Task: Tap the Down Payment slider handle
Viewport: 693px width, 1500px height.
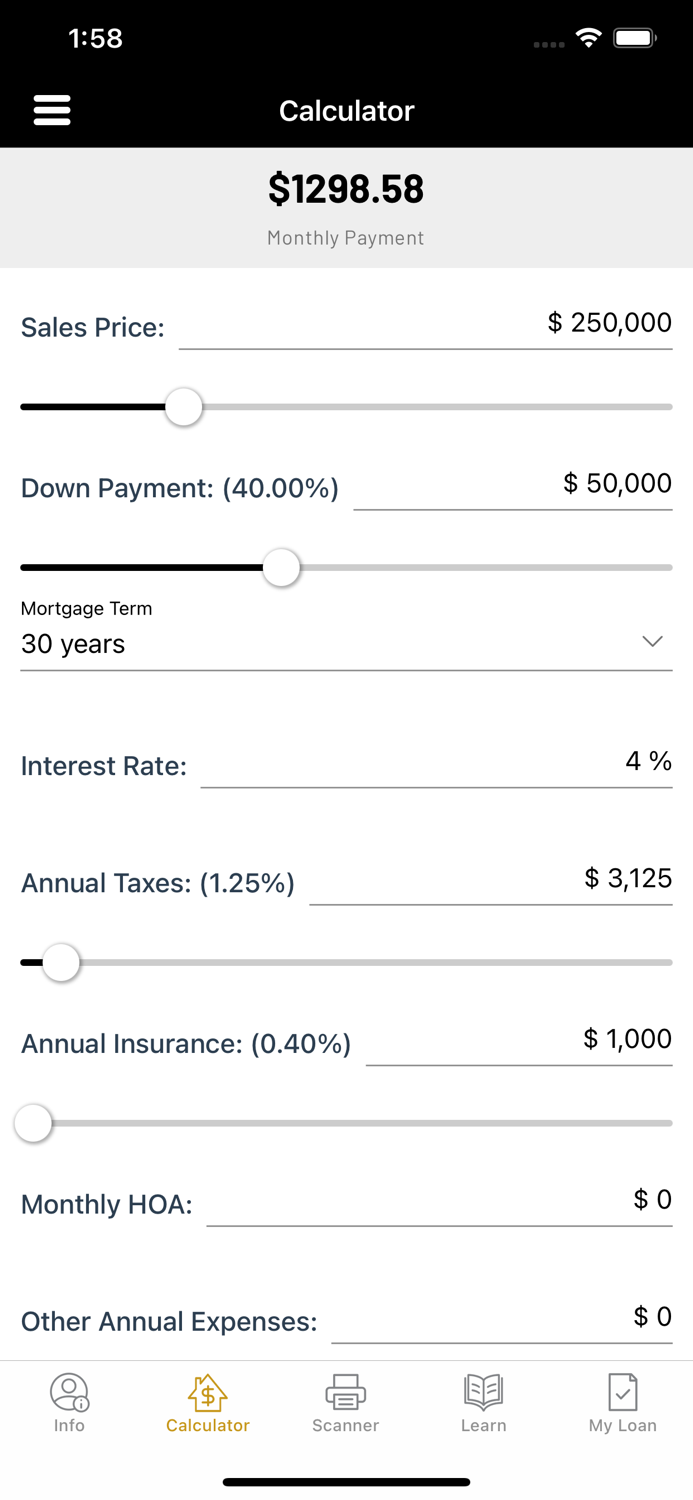Action: 281,567
